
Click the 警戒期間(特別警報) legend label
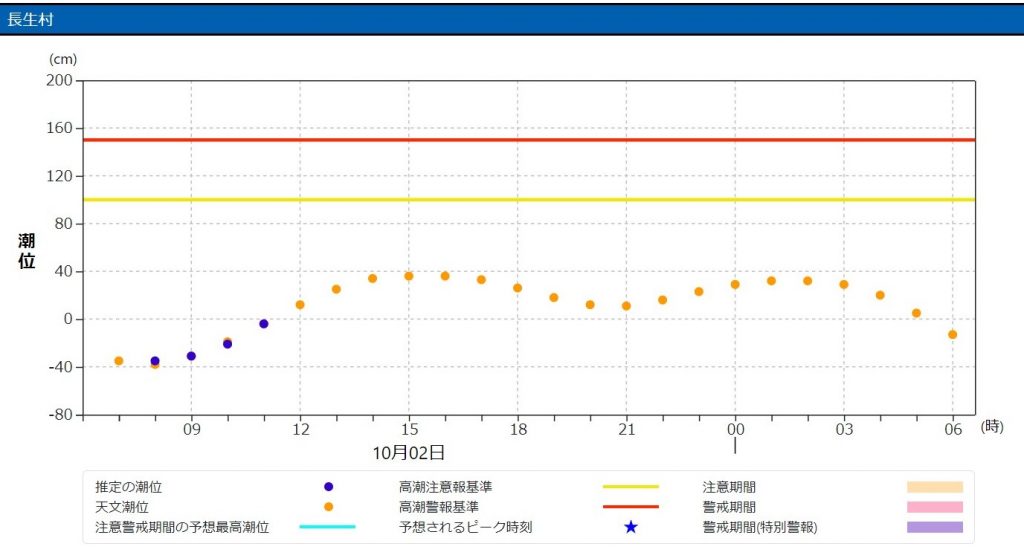[x=760, y=527]
